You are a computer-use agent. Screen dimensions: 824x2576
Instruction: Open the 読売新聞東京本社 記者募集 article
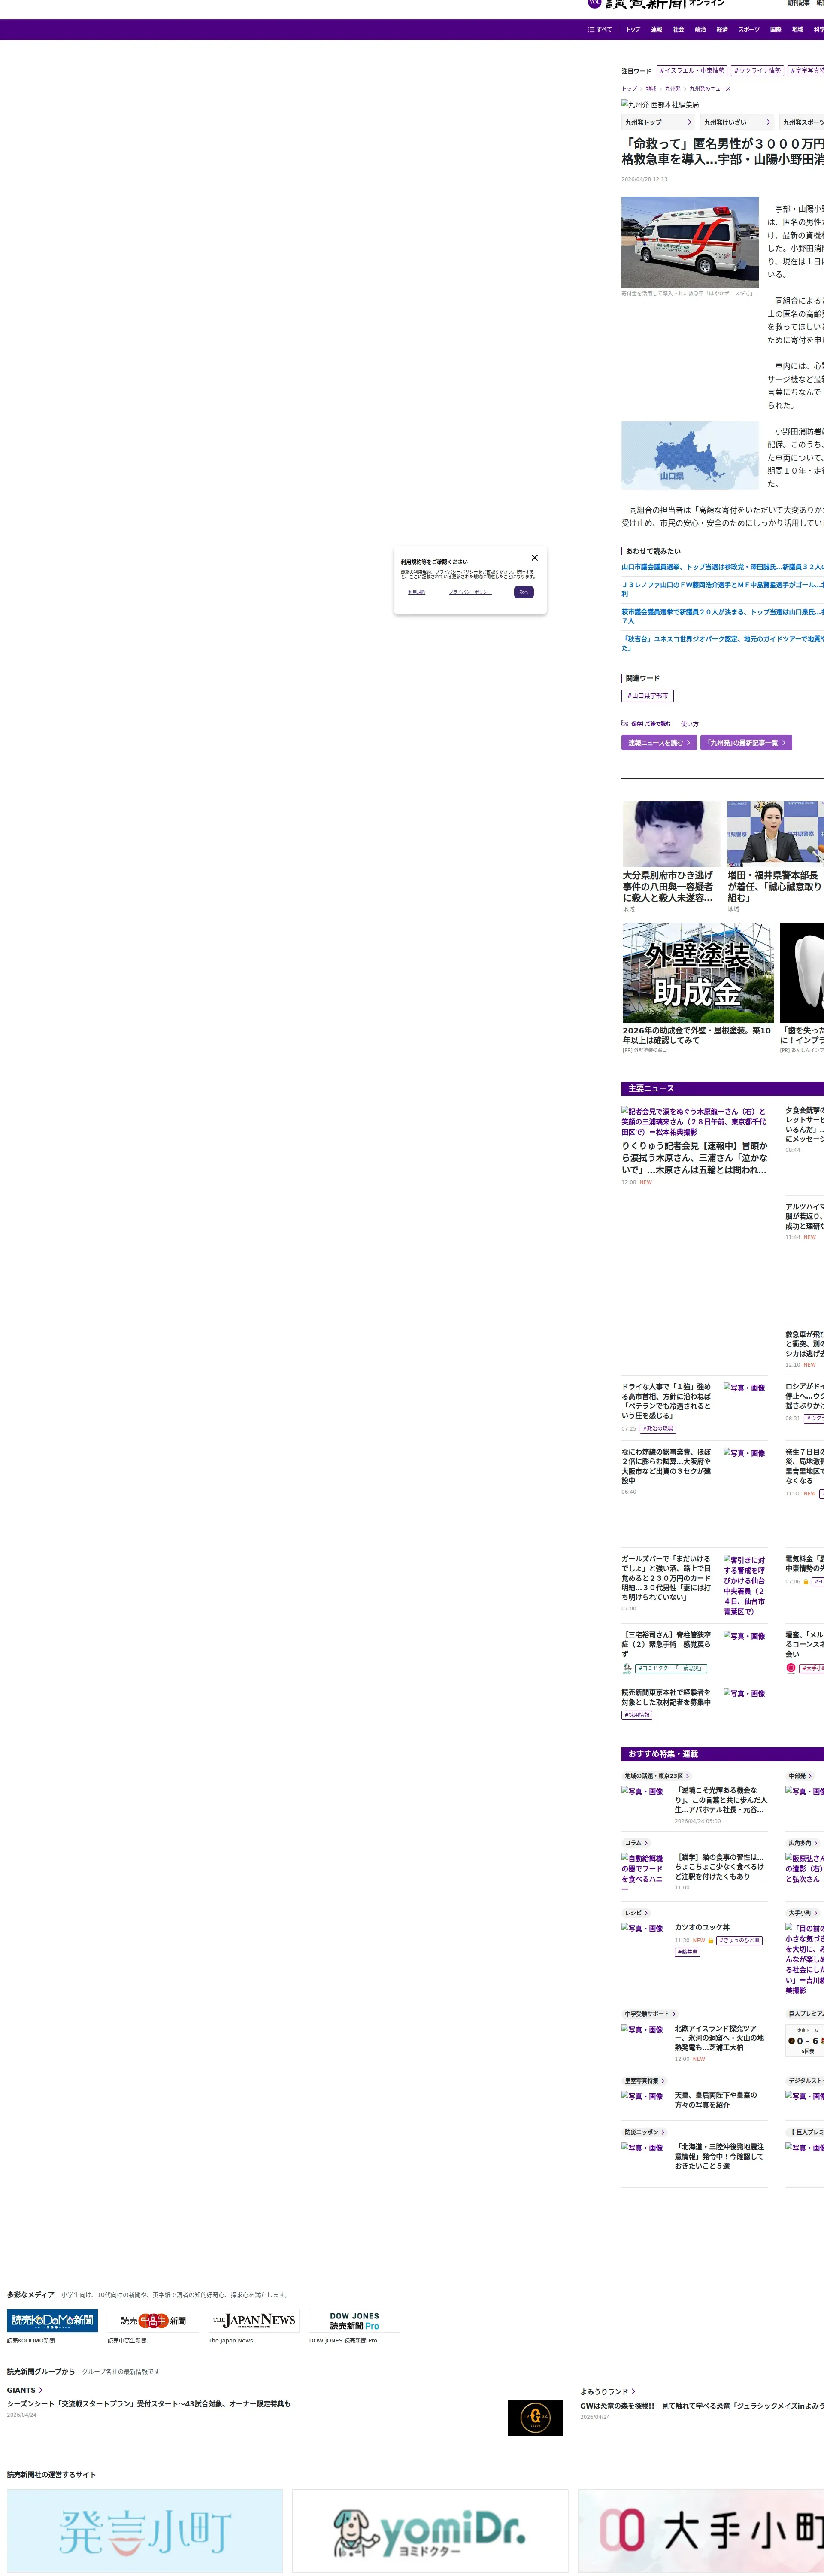click(x=667, y=1698)
